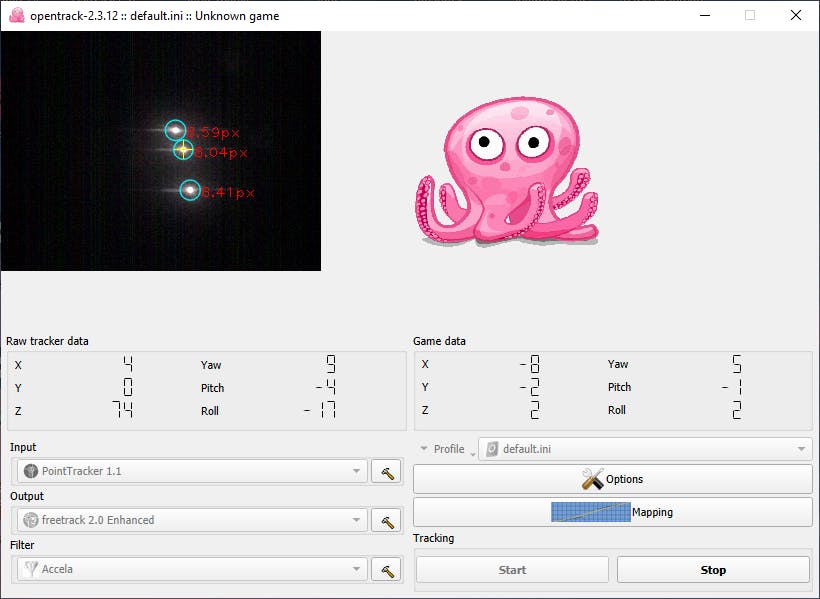The height and width of the screenshot is (599, 820).
Task: Close the opentrack window
Action: [x=796, y=15]
